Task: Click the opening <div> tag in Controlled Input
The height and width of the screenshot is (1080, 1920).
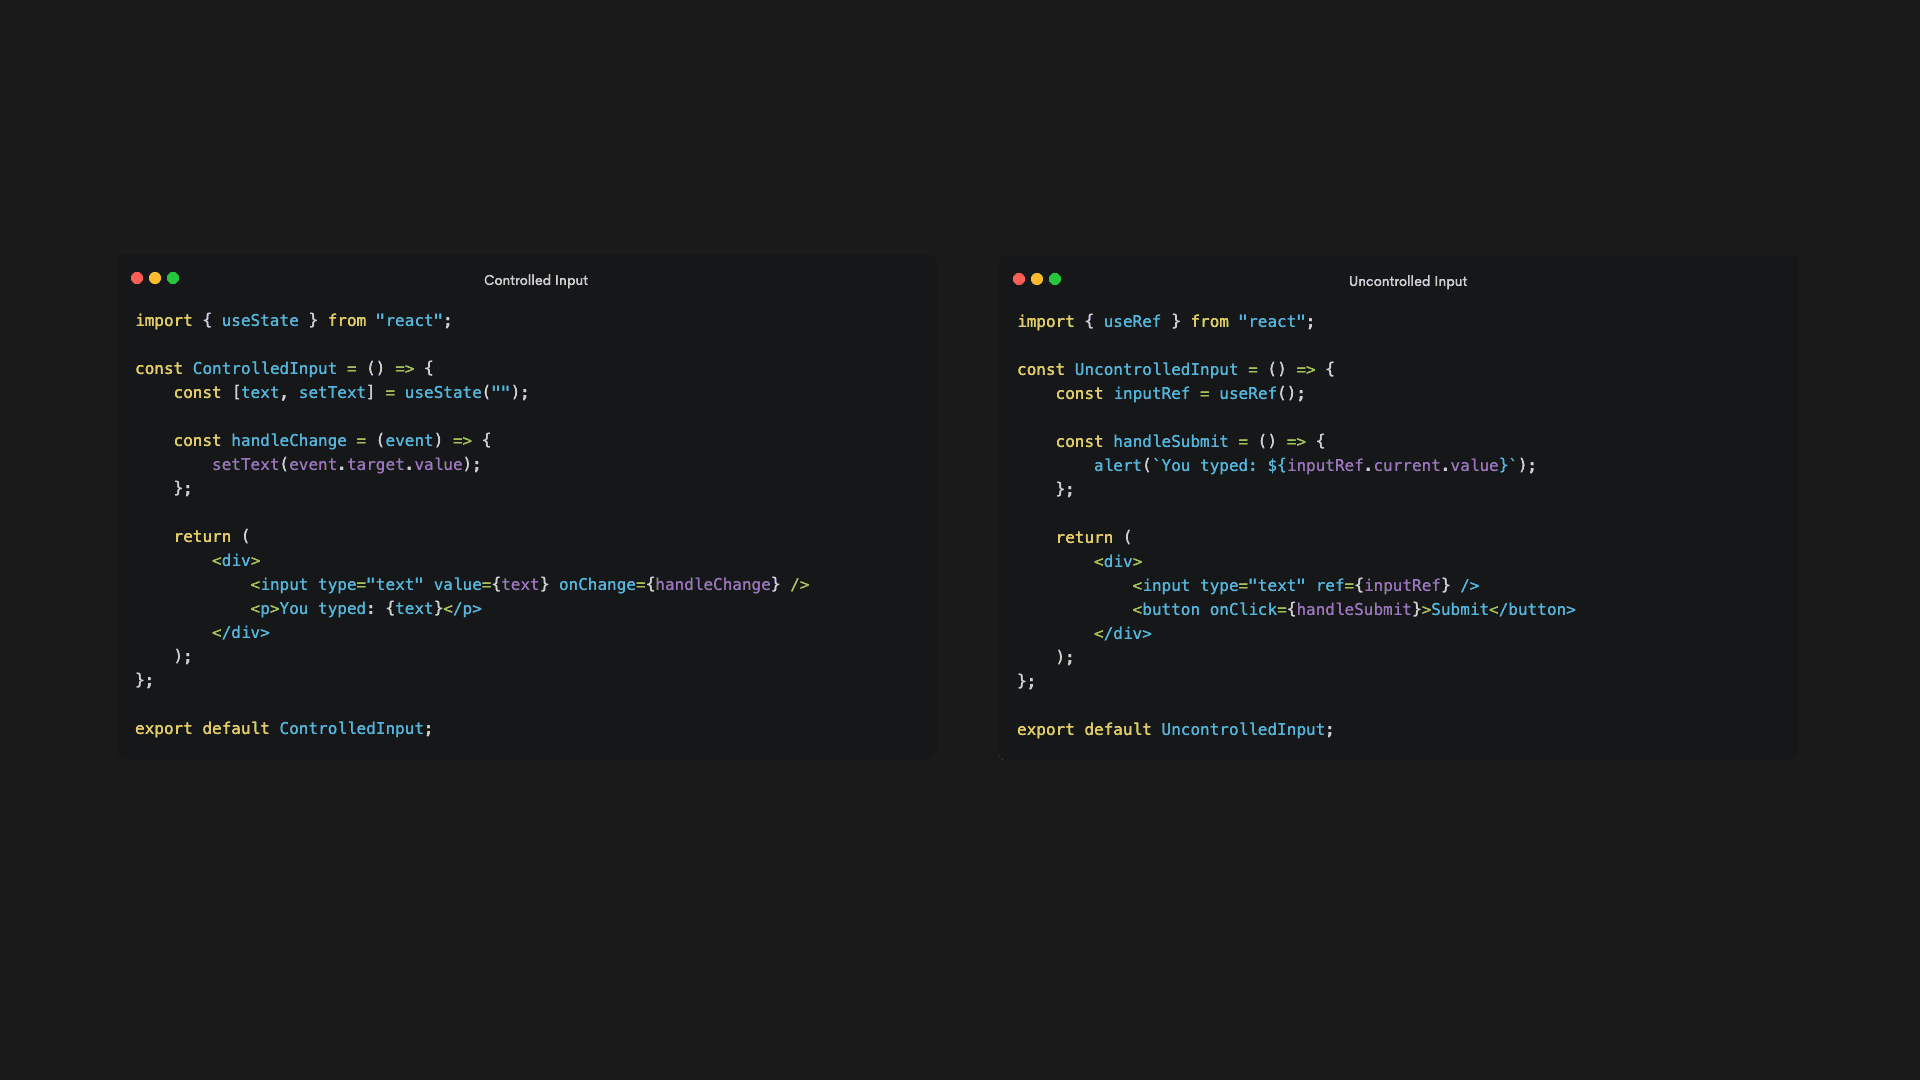Action: coord(236,560)
